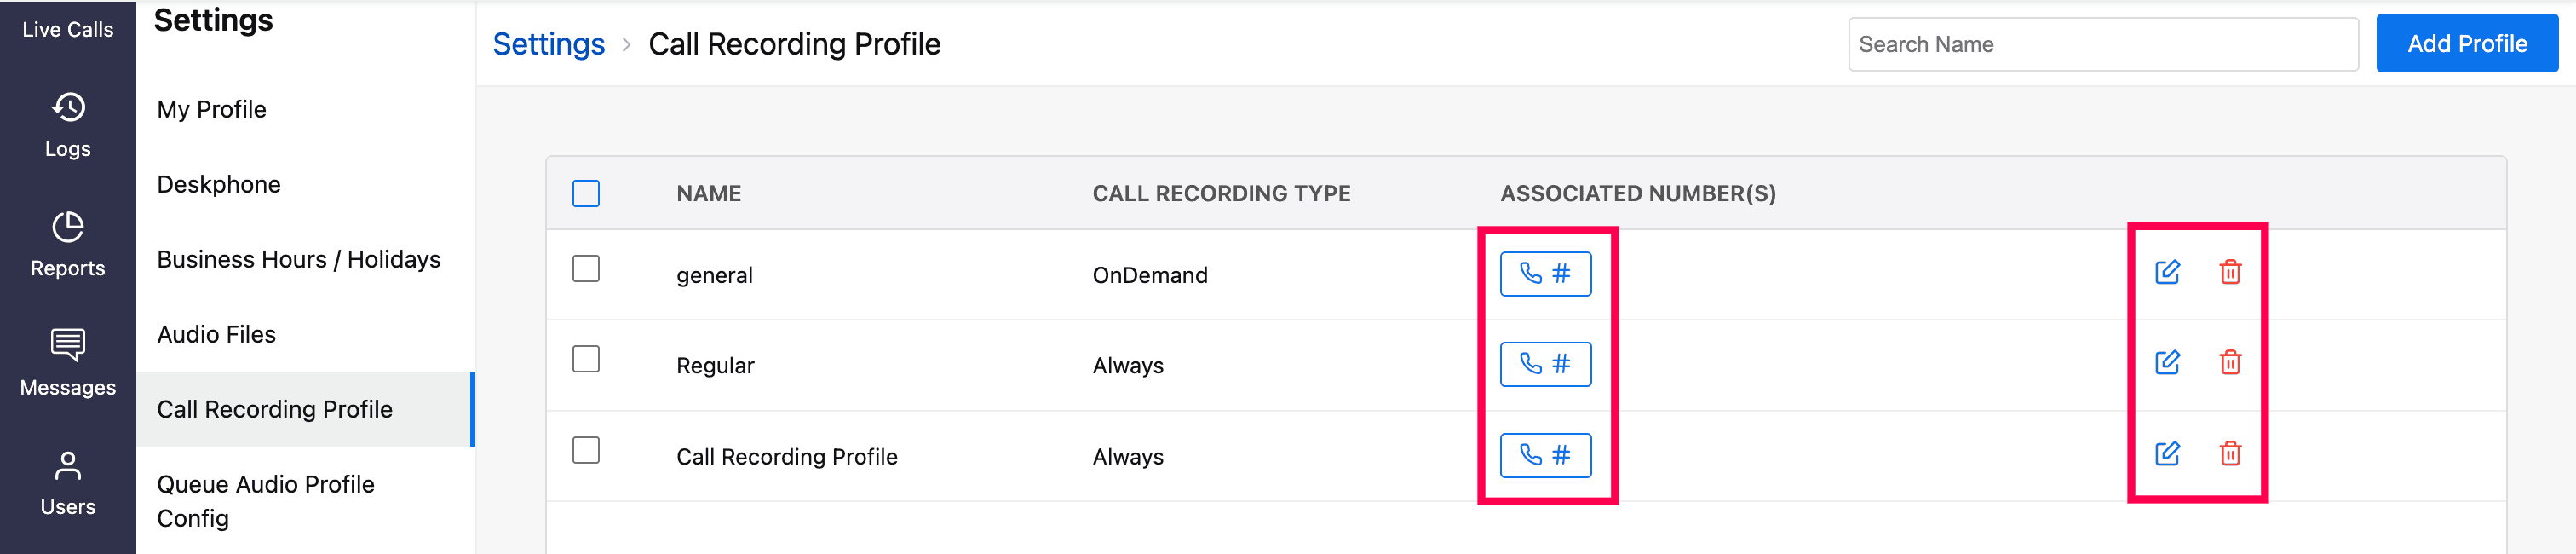Open Logs from the sidebar
Viewport: 2576px width, 554px height.
(x=68, y=125)
